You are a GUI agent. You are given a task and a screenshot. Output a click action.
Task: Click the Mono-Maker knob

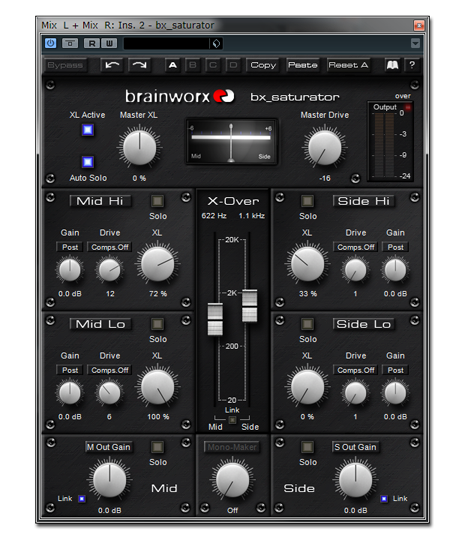232,480
